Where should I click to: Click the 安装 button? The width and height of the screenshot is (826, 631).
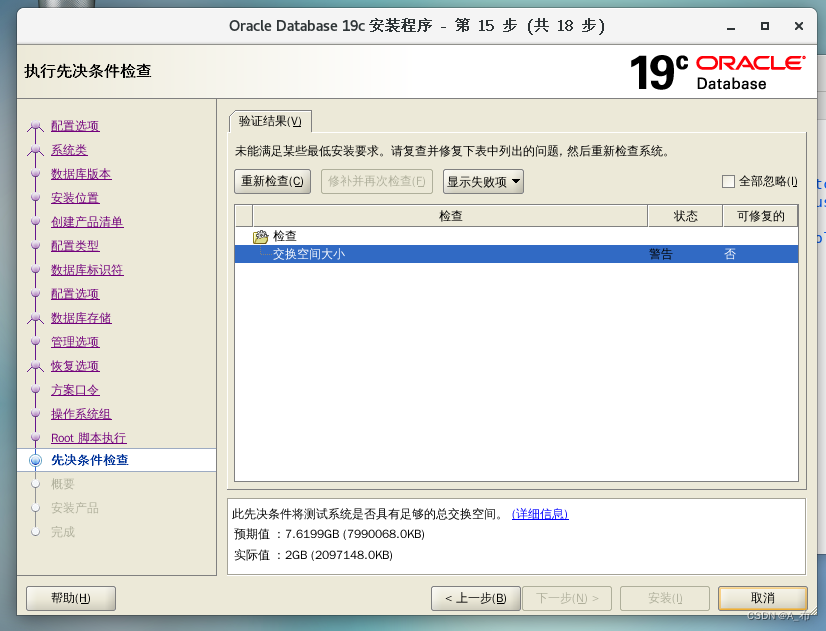tap(665, 598)
